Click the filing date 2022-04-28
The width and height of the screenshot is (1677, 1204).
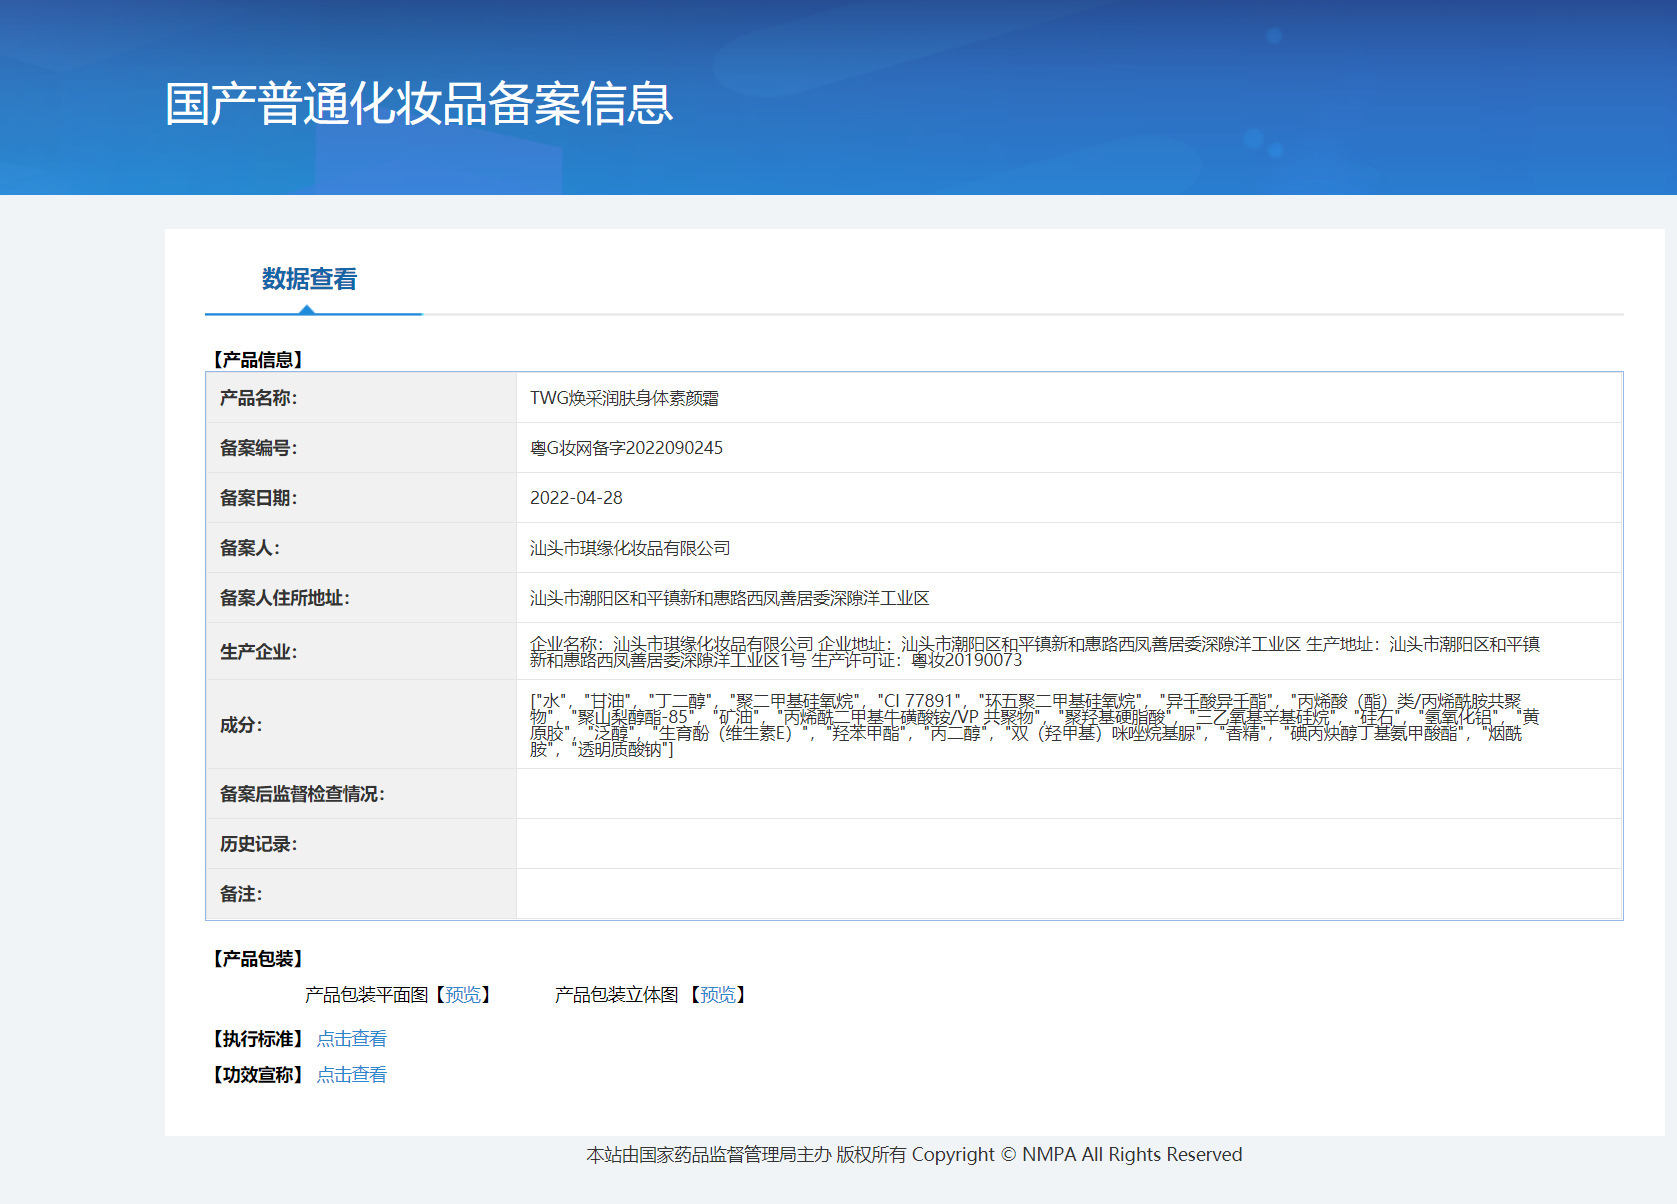(x=576, y=498)
